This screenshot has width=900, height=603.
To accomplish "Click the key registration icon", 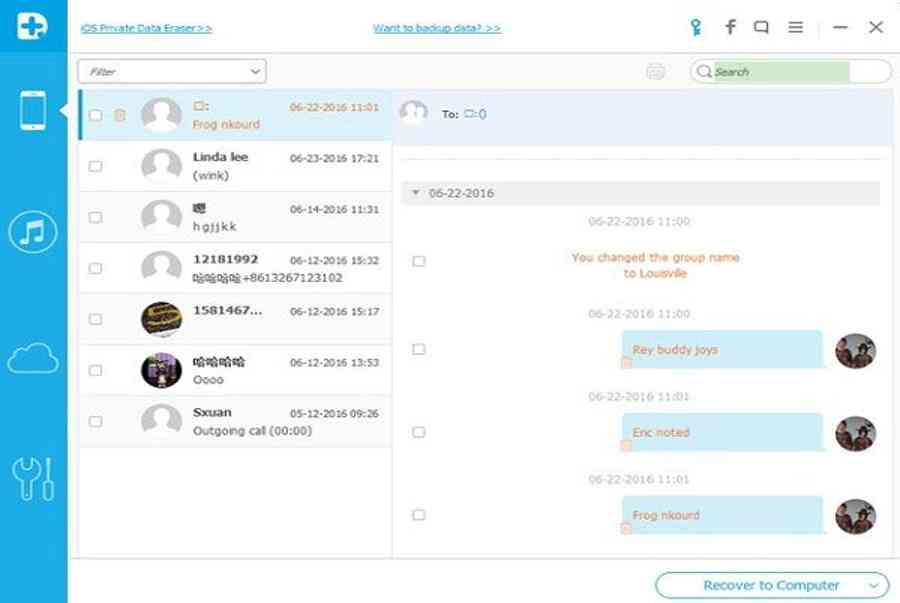I will tap(696, 28).
